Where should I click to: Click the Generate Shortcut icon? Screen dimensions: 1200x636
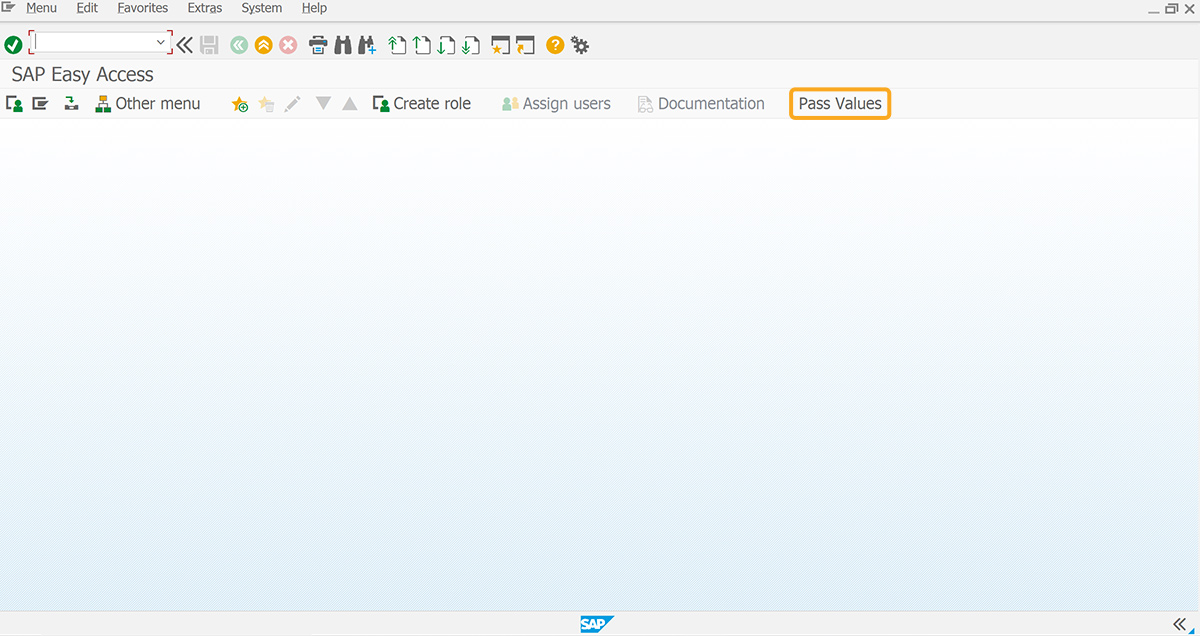point(526,45)
